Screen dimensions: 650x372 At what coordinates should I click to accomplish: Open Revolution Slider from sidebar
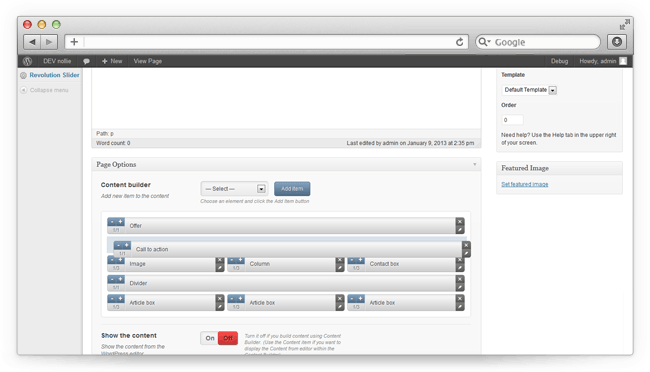tap(54, 75)
